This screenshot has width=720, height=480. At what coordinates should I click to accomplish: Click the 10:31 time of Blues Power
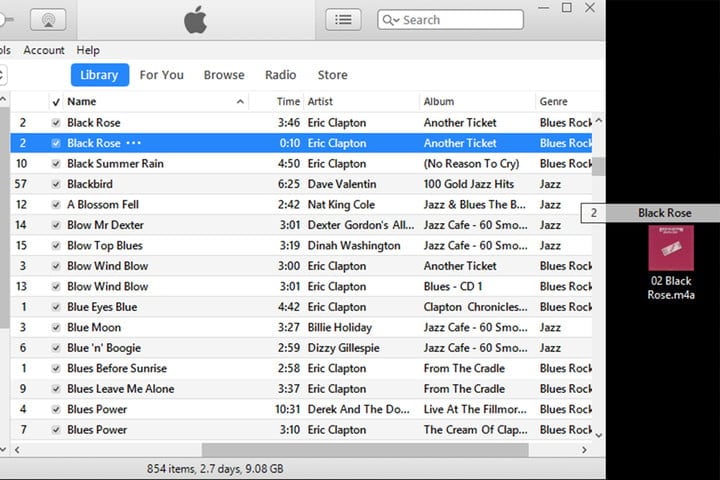287,409
